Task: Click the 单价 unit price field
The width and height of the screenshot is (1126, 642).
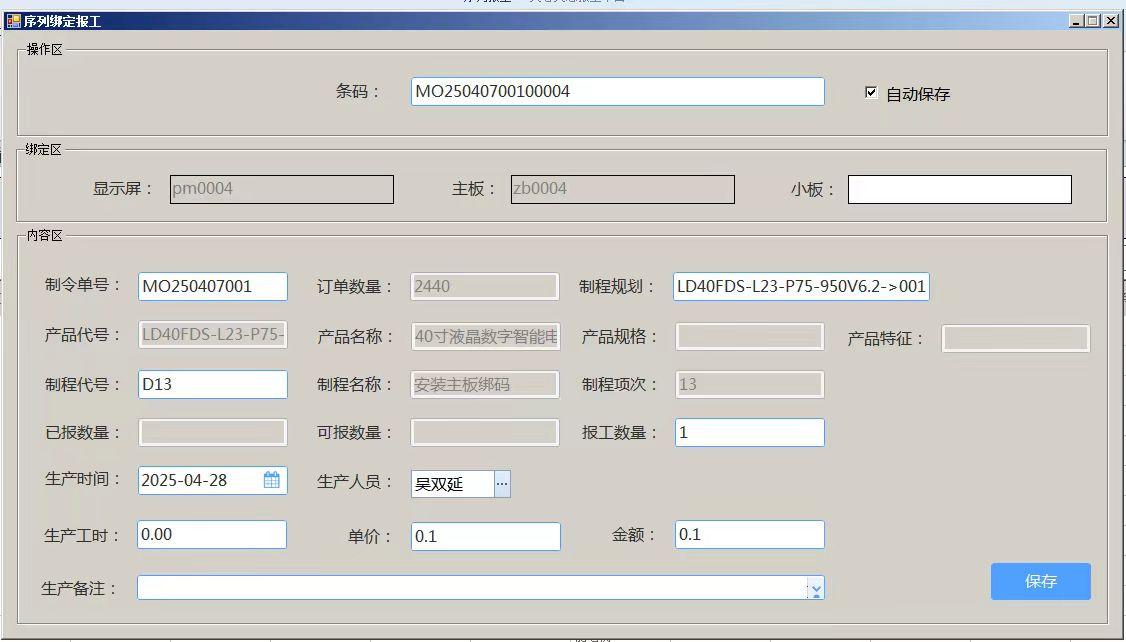Action: [x=485, y=536]
